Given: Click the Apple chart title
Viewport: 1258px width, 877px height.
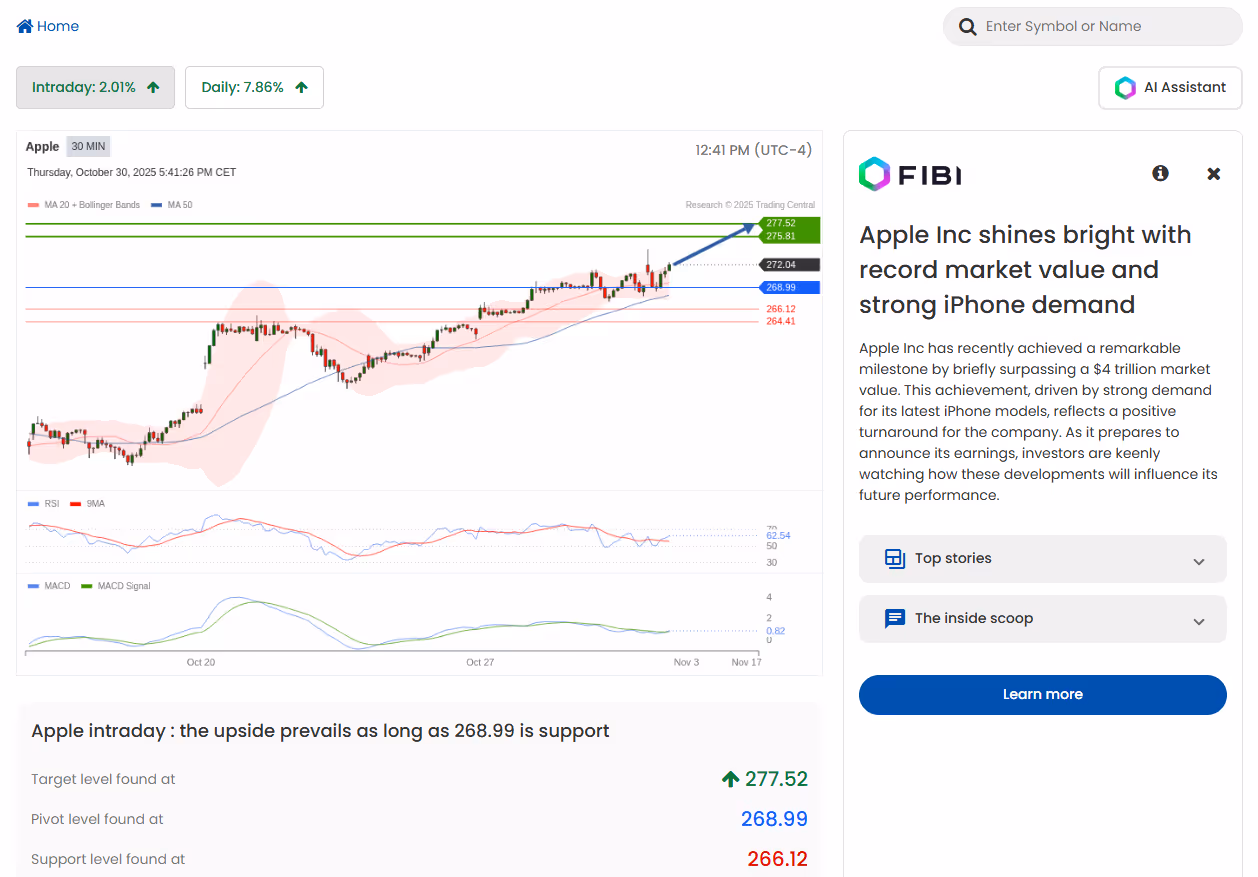Looking at the screenshot, I should pos(42,147).
